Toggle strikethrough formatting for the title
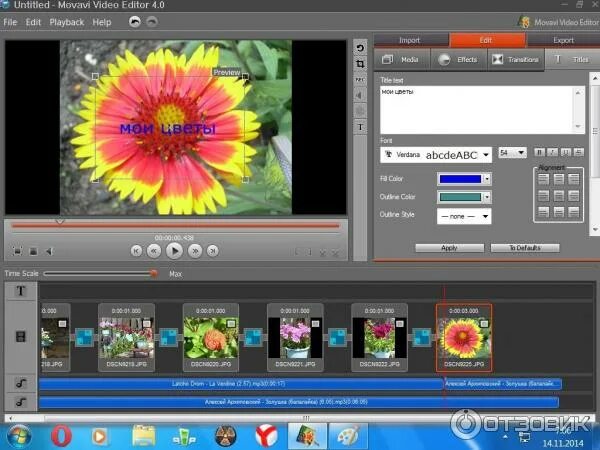Image resolution: width=600 pixels, height=450 pixels. click(579, 152)
